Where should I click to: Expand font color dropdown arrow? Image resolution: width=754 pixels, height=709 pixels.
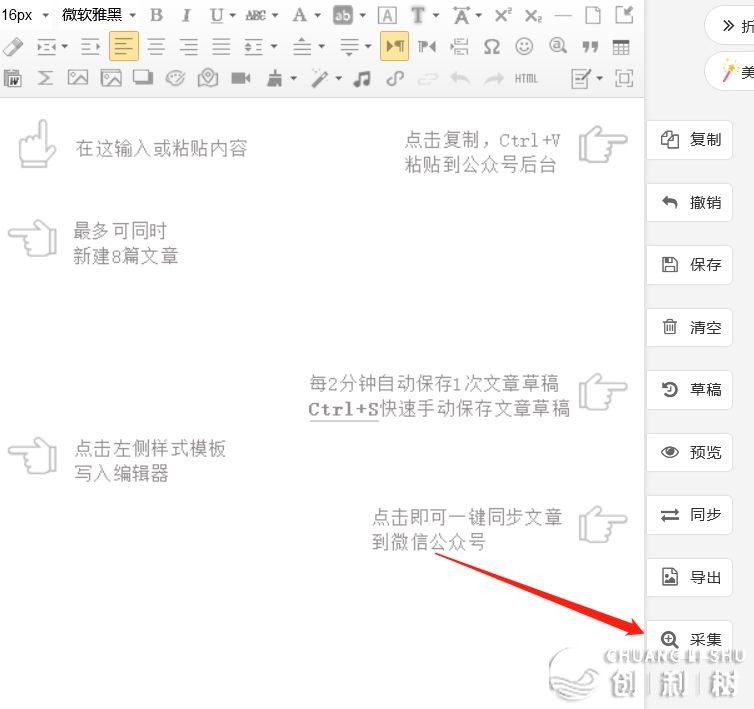click(317, 15)
